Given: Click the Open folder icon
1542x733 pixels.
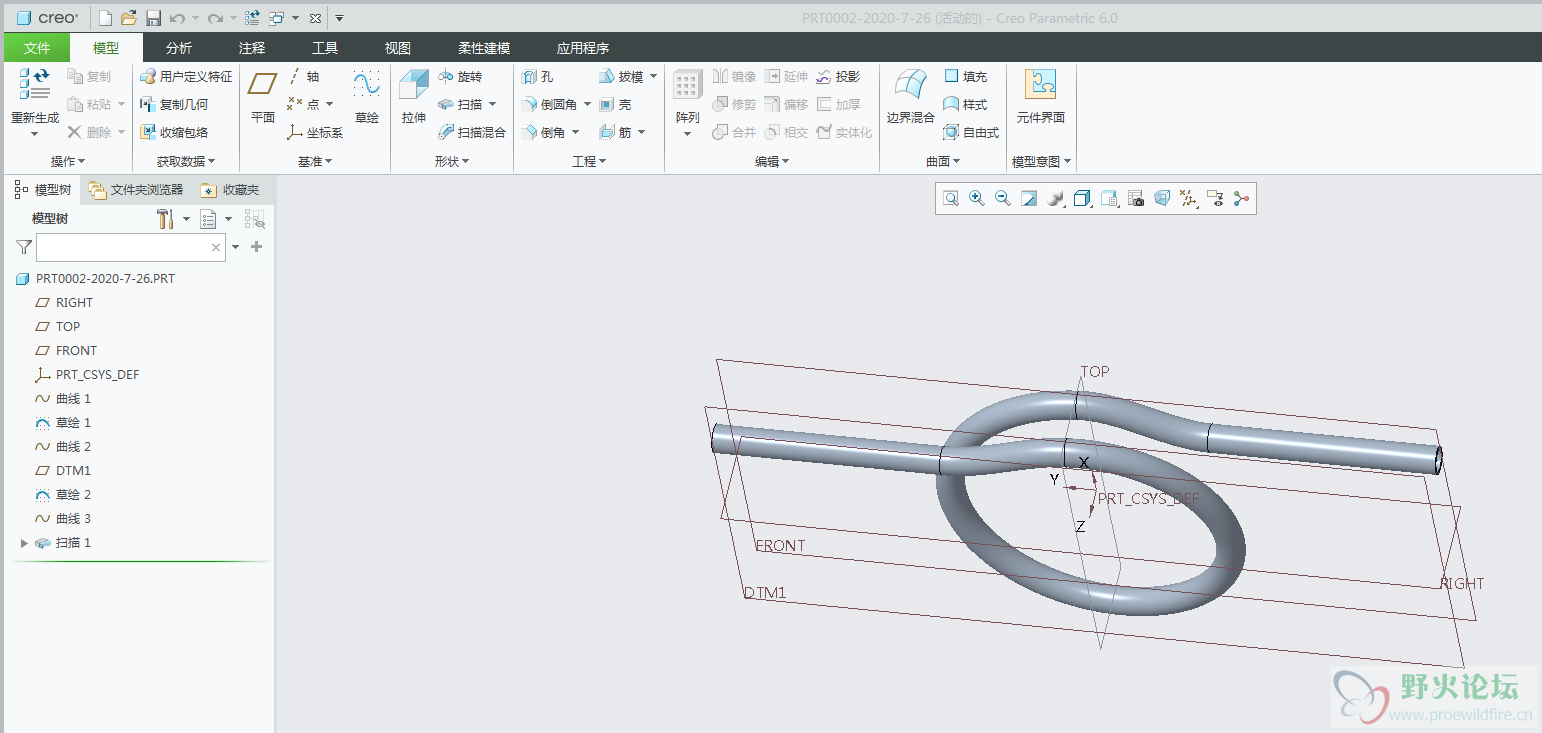Looking at the screenshot, I should 129,18.
